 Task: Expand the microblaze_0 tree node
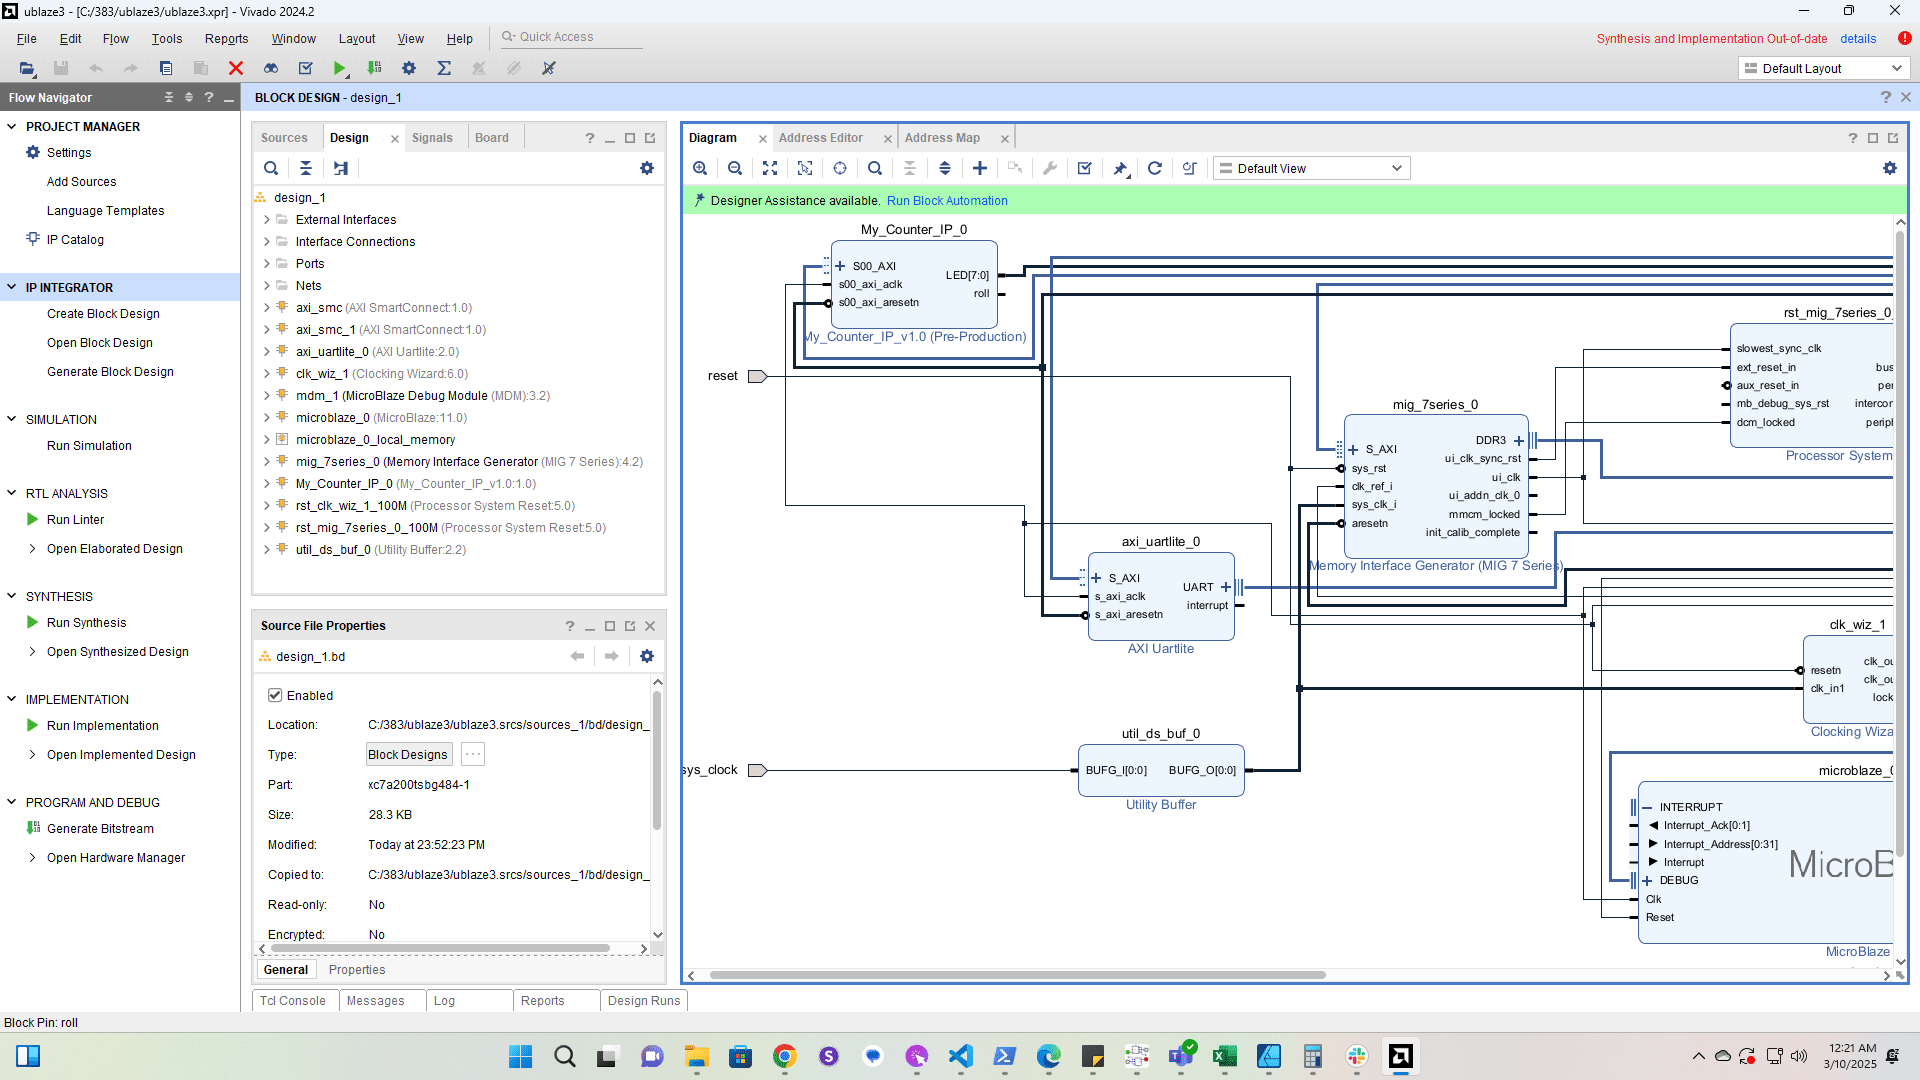tap(267, 418)
